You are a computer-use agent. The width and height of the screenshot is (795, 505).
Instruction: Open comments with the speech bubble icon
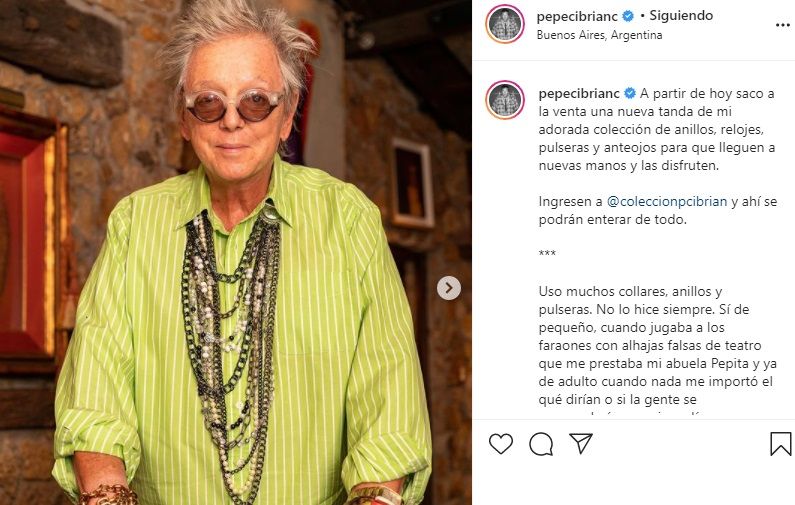[x=540, y=444]
